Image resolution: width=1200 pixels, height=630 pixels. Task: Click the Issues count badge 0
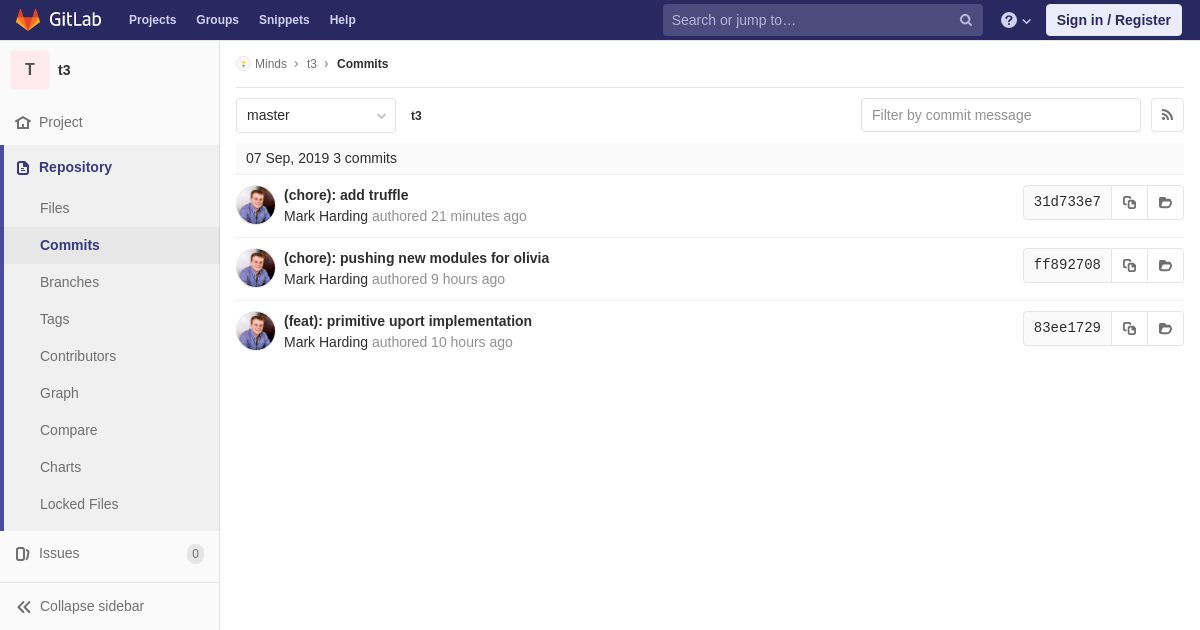195,554
